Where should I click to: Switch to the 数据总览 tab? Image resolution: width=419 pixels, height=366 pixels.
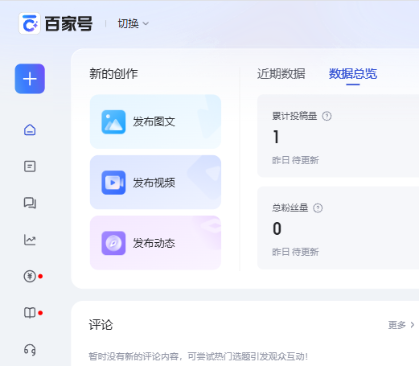(353, 74)
